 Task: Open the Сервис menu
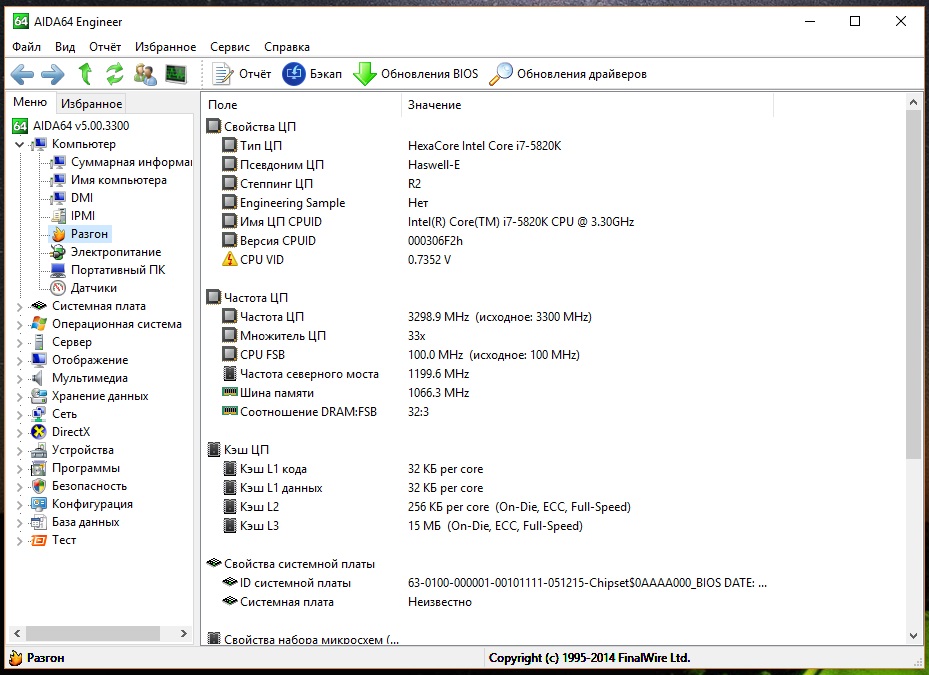click(x=230, y=47)
